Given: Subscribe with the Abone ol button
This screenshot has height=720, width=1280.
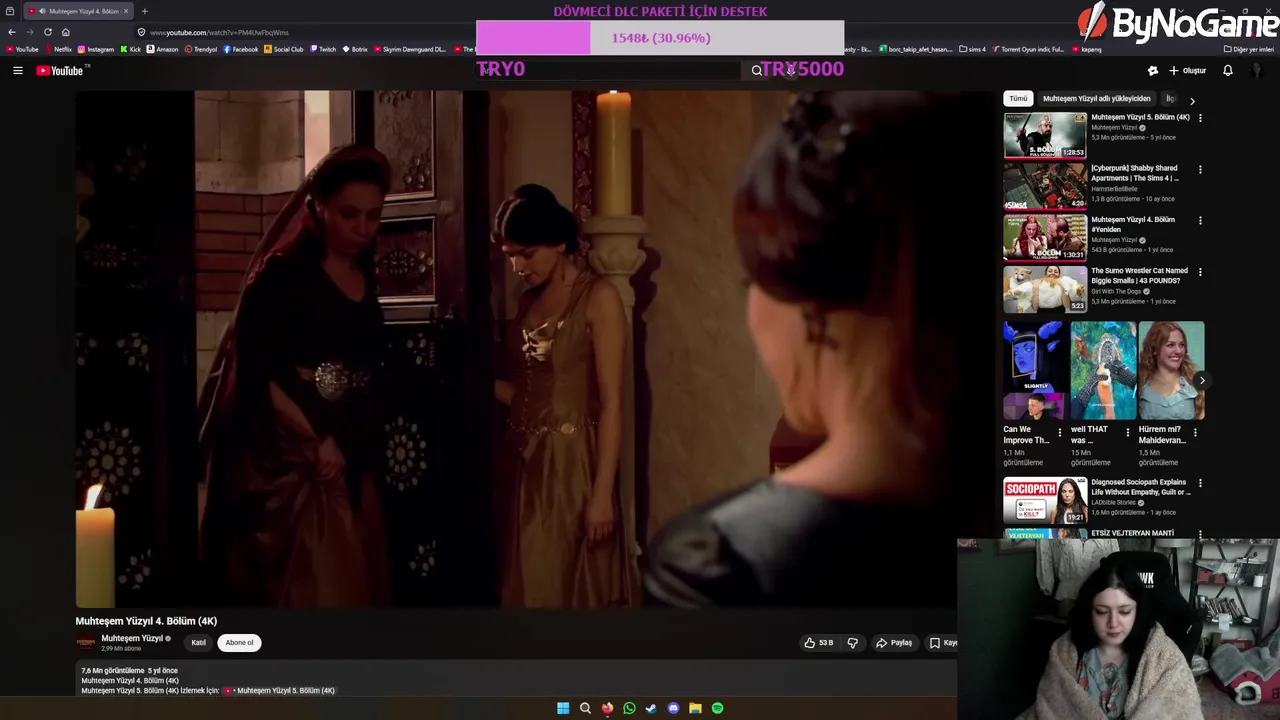Looking at the screenshot, I should [x=239, y=643].
